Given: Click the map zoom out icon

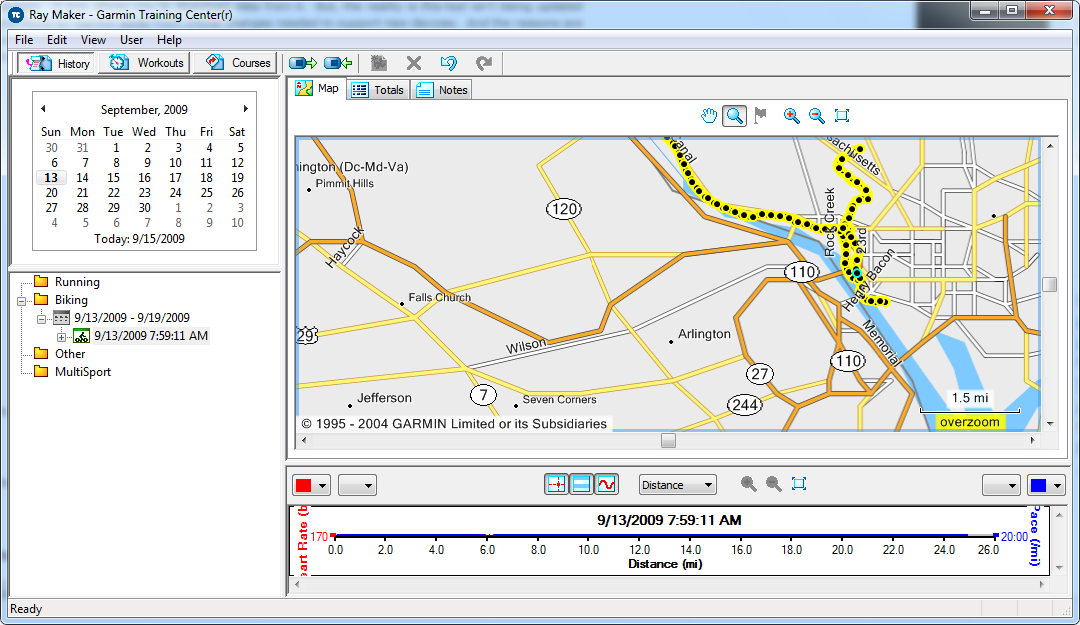Looking at the screenshot, I should pos(817,116).
